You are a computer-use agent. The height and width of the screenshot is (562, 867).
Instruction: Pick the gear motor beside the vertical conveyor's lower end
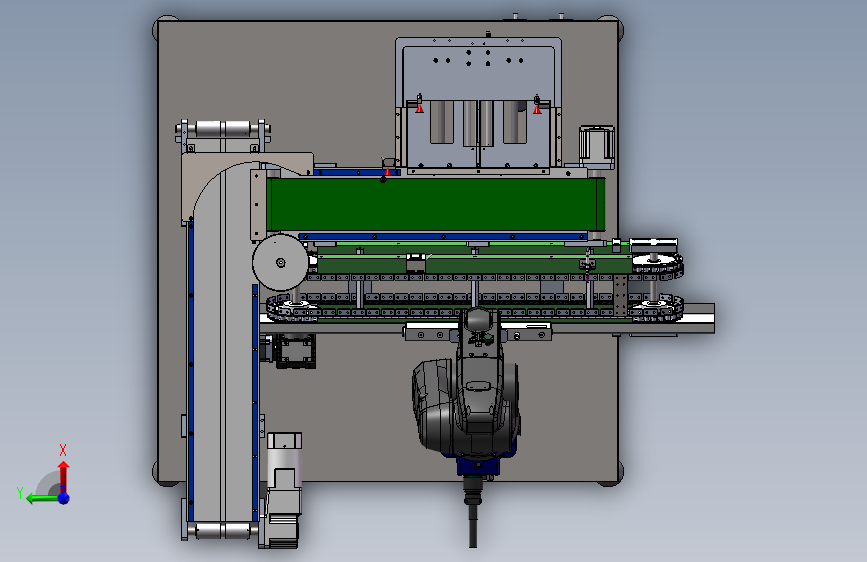(283, 490)
